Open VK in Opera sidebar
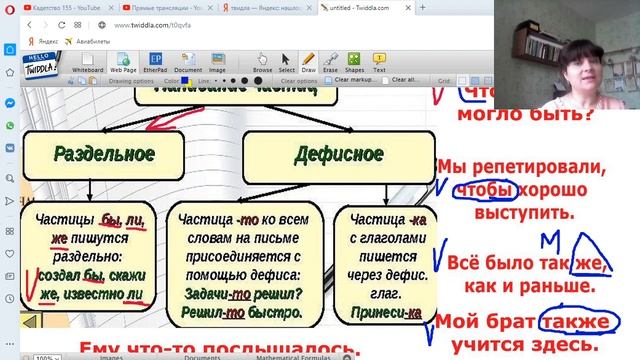 pyautogui.click(x=10, y=148)
